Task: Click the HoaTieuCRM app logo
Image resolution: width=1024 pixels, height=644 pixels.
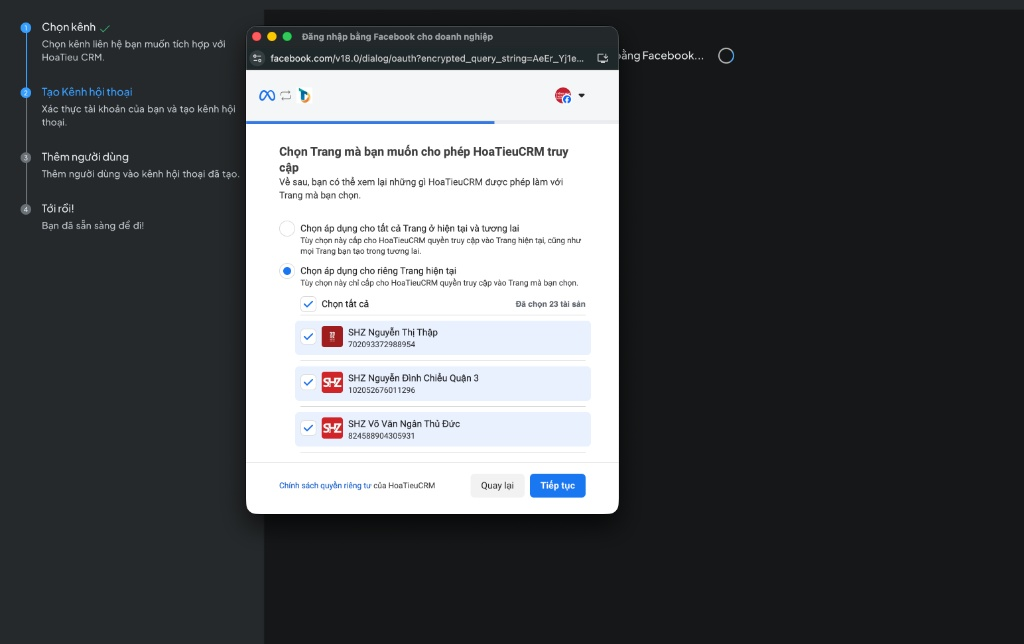Action: pyautogui.click(x=304, y=95)
